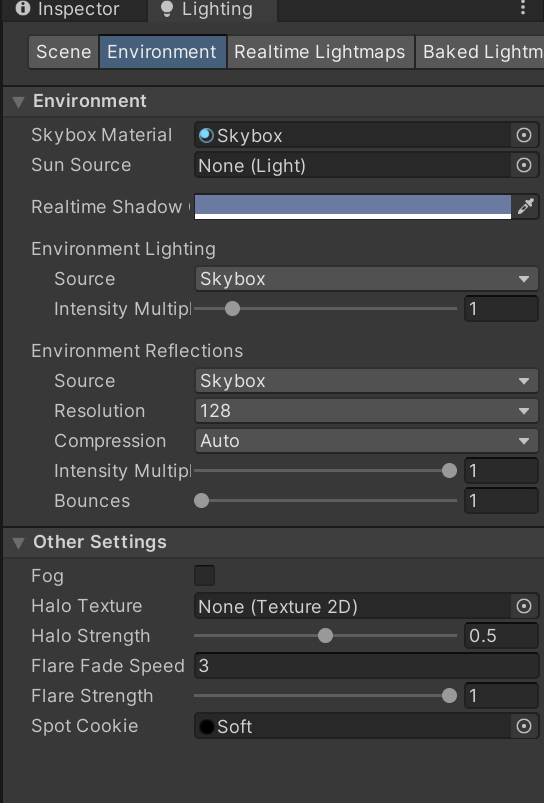544x803 pixels.
Task: Open the Realtime Shadow Color swatch
Action: [353, 207]
